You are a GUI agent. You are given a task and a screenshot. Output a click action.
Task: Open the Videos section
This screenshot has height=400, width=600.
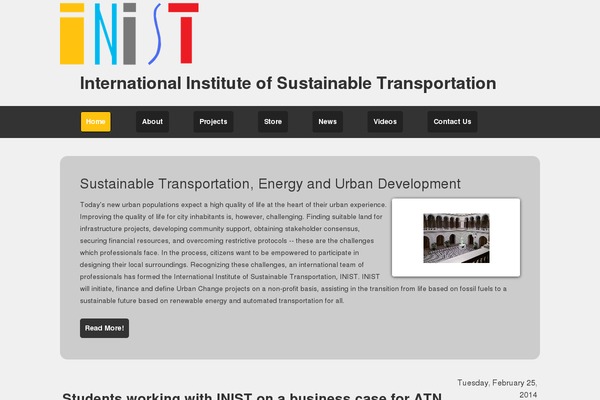click(385, 122)
